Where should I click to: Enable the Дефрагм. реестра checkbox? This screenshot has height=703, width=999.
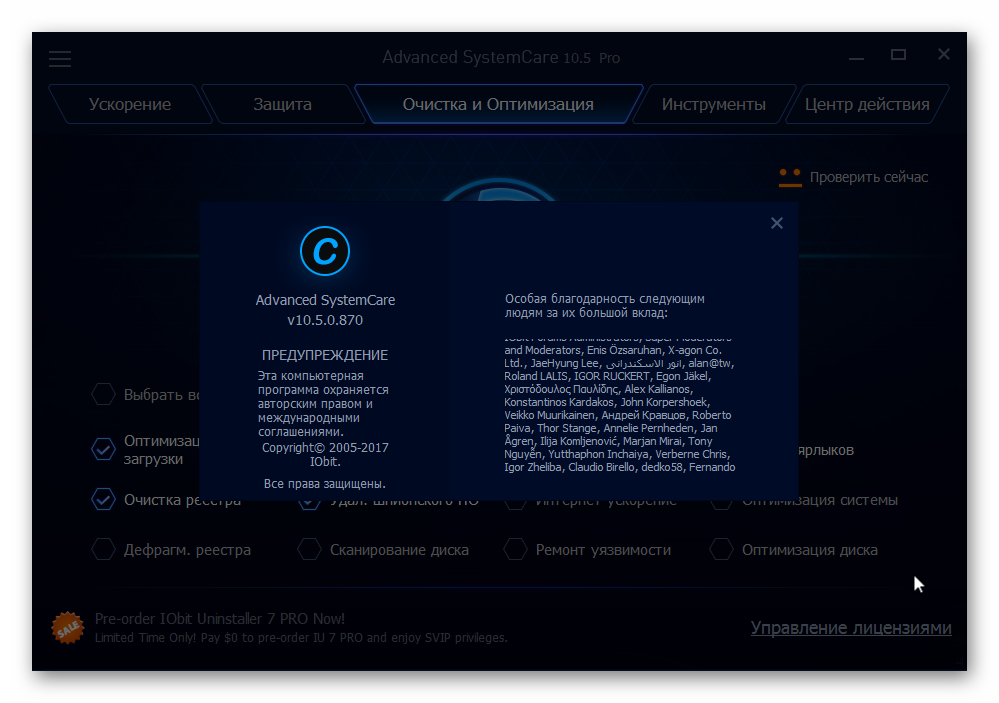tap(103, 549)
